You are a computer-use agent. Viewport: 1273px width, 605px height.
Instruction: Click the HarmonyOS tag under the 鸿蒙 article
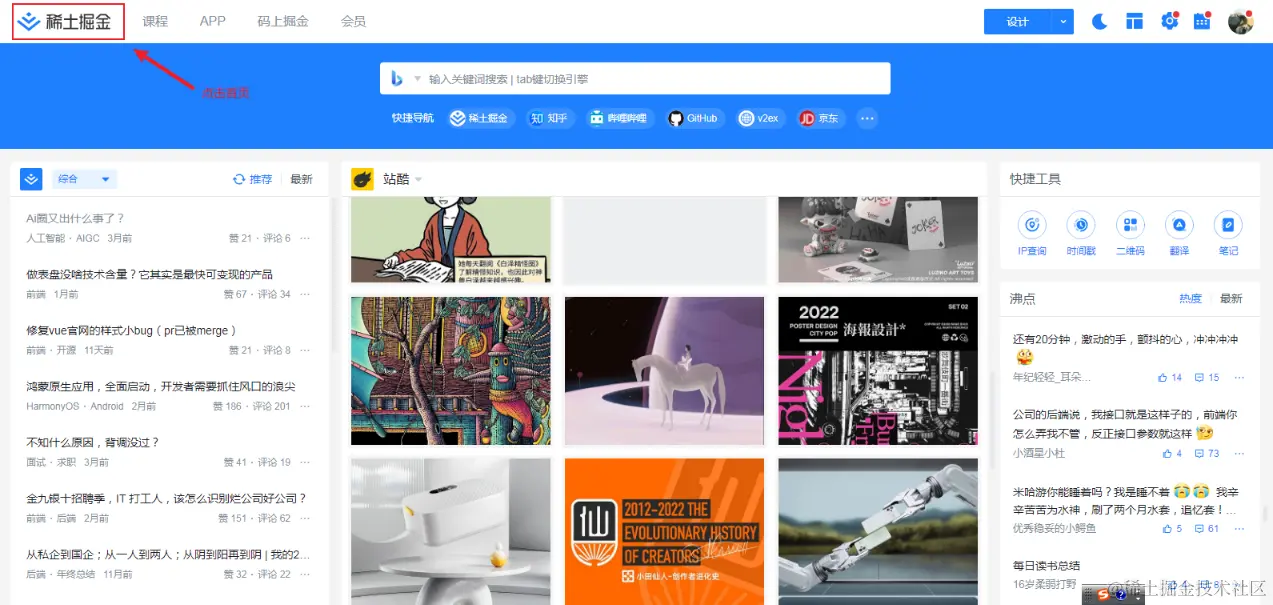53,406
